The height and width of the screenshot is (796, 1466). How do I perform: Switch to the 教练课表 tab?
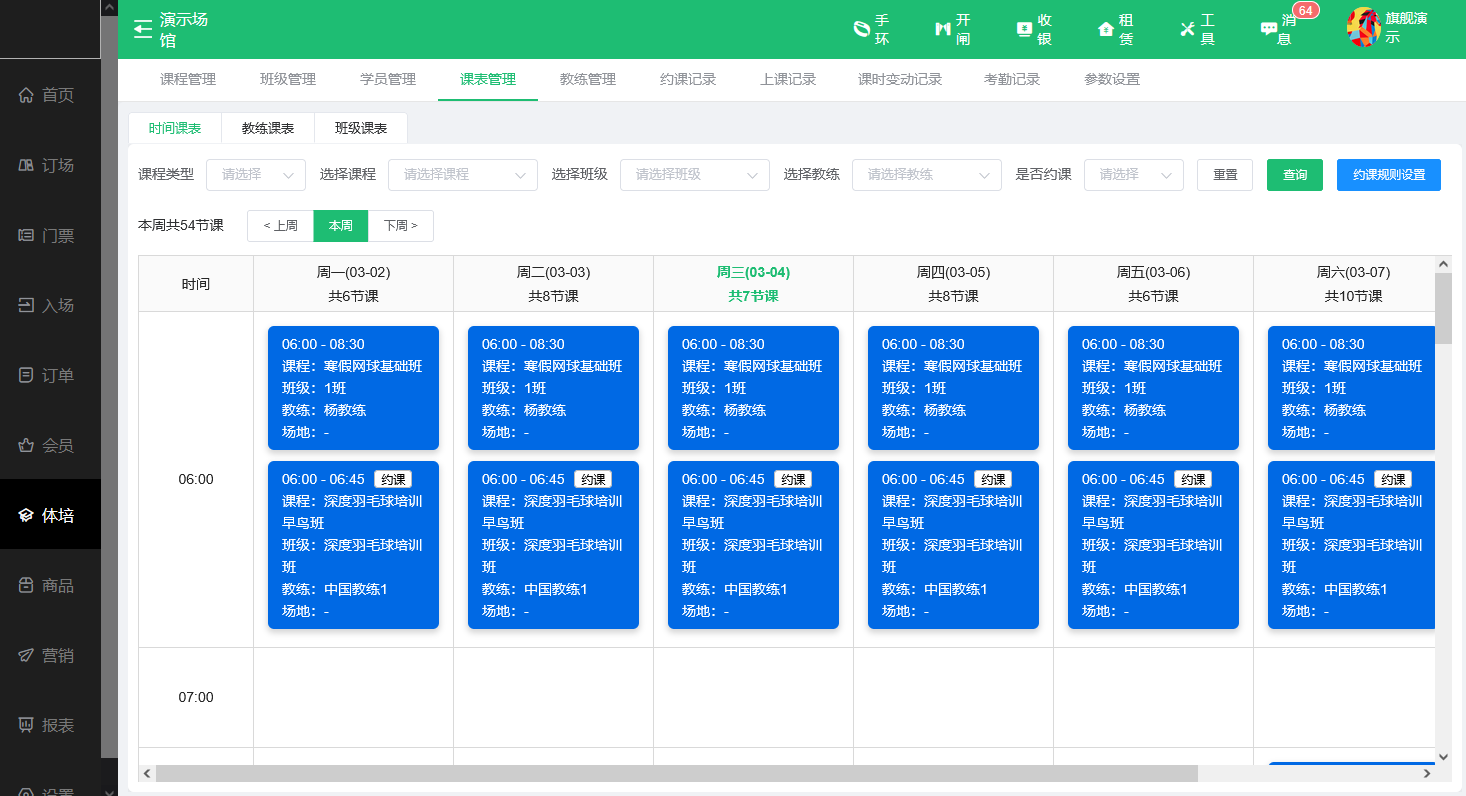coord(268,128)
